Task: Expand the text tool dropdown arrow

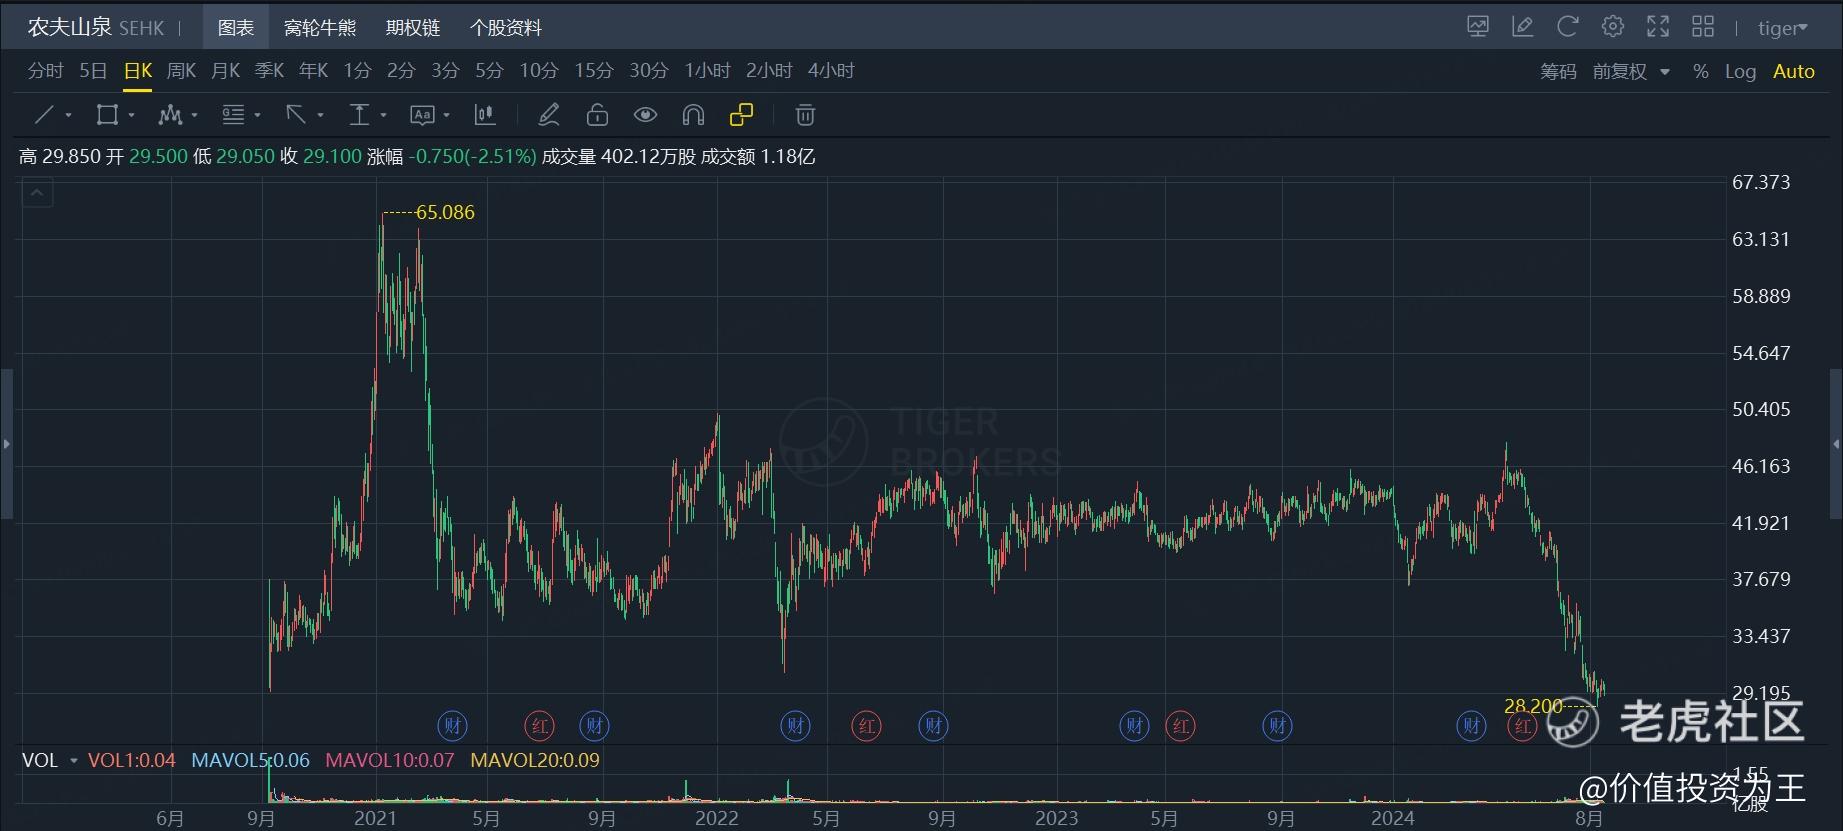Action: tap(447, 116)
